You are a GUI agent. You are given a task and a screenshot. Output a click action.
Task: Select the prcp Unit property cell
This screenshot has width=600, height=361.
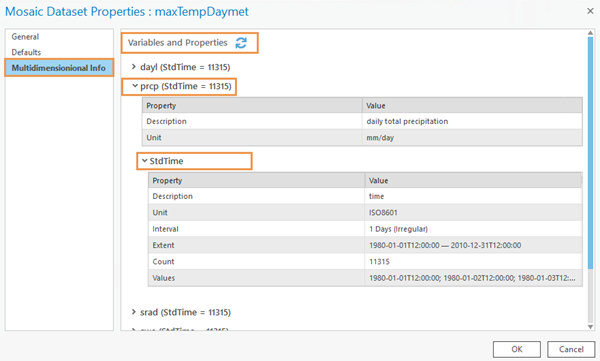(x=252, y=137)
